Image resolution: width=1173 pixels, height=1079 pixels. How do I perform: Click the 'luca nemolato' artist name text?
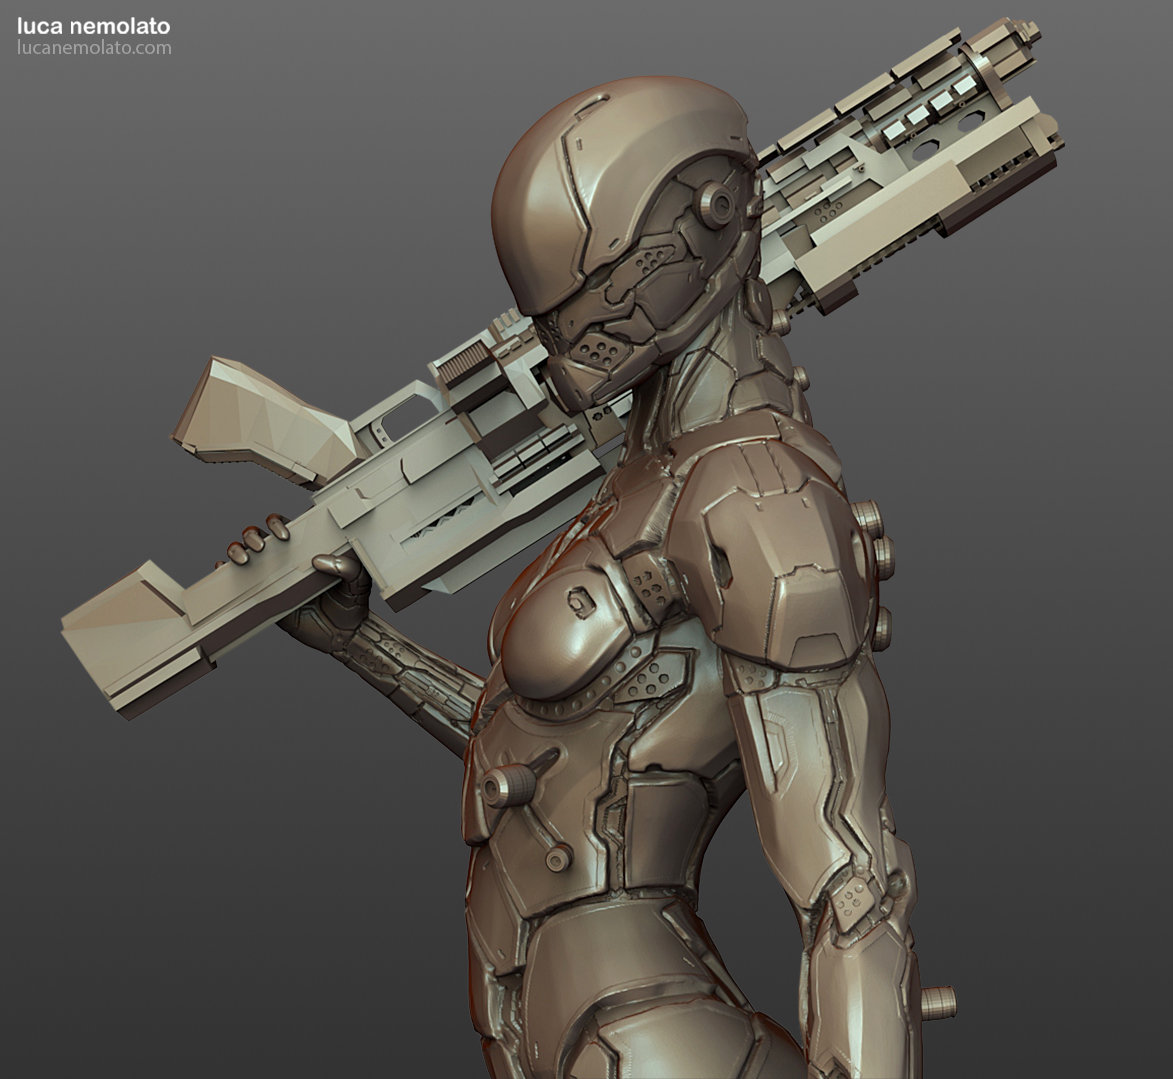pyautogui.click(x=94, y=27)
